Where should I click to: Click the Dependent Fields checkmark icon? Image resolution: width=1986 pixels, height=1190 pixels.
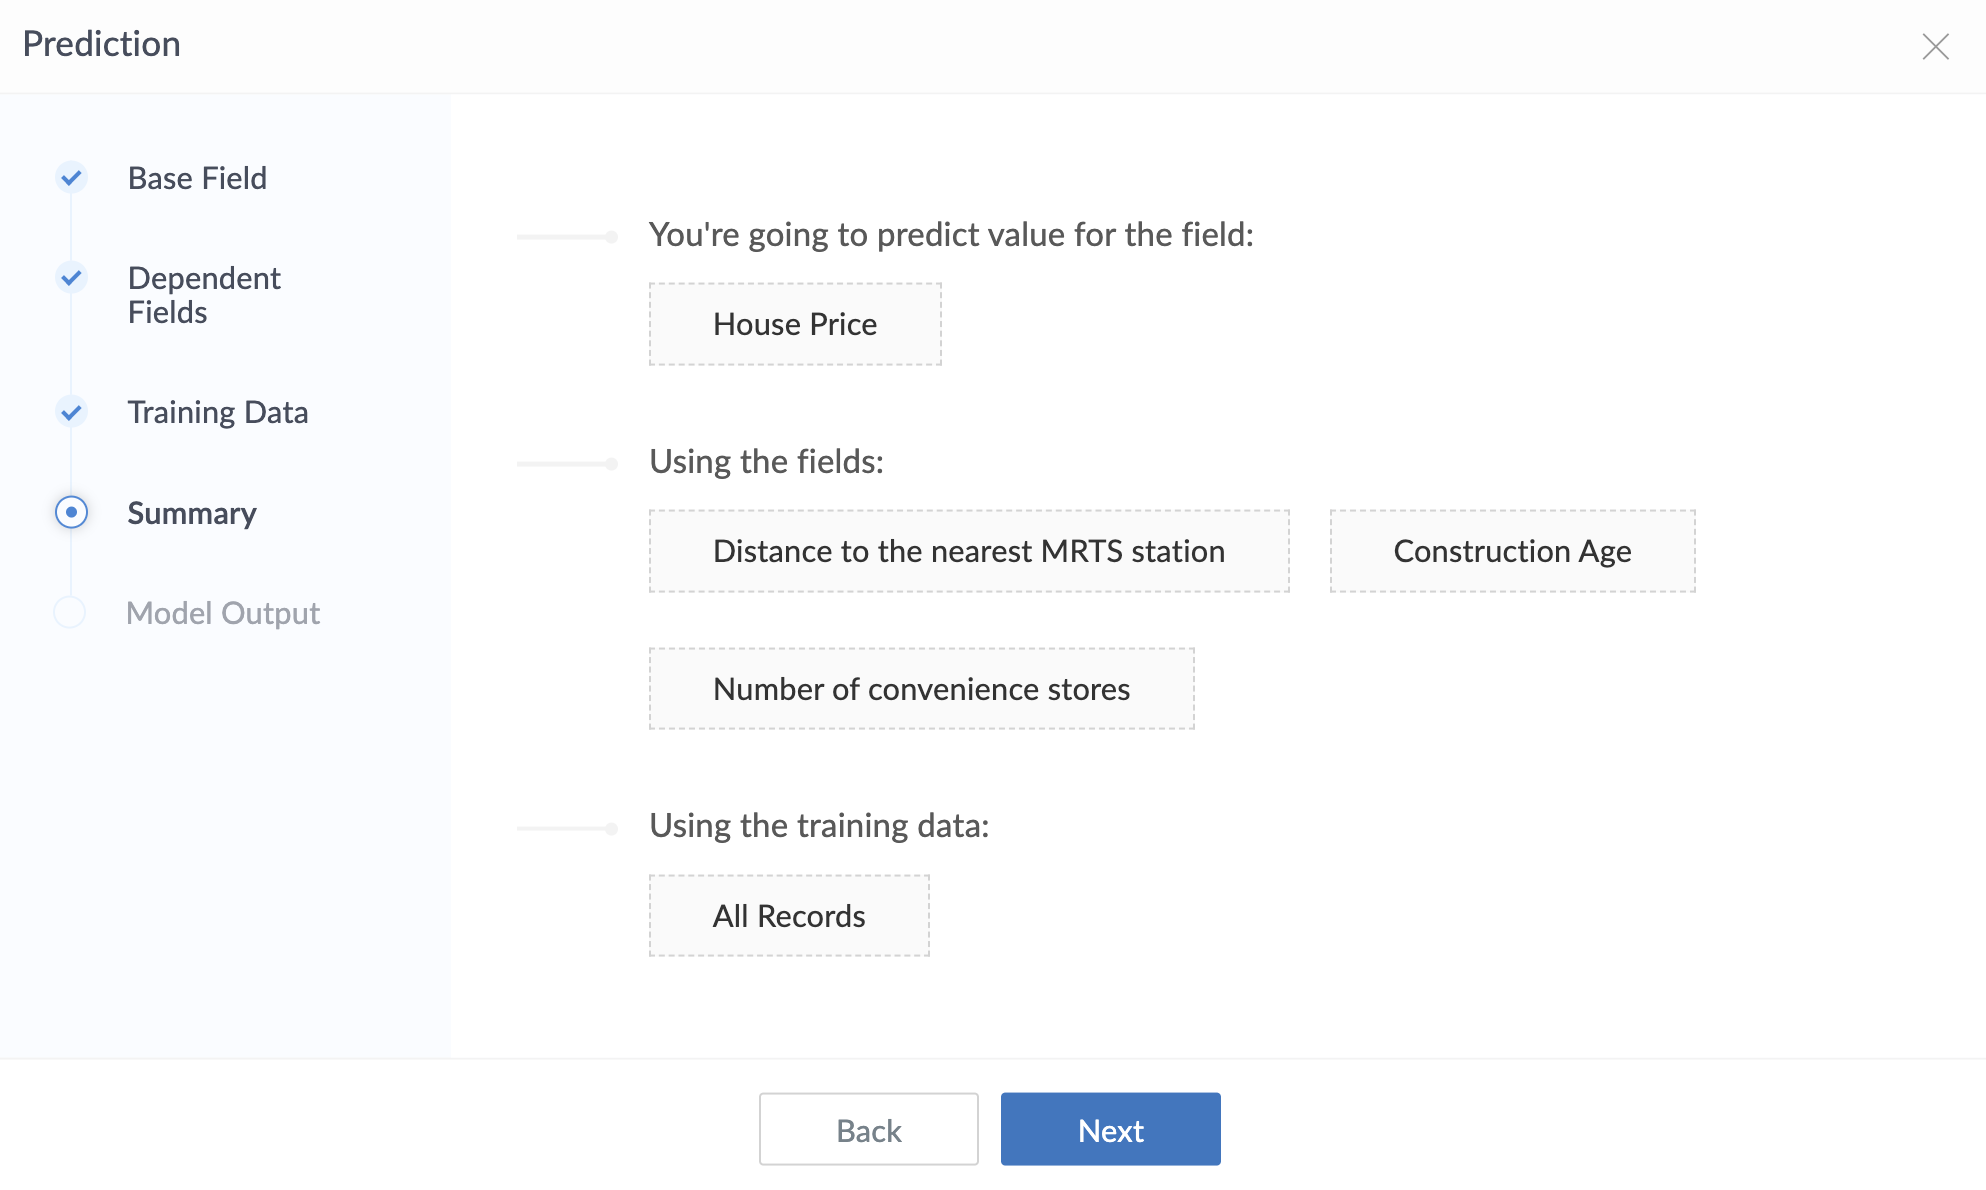click(x=71, y=277)
